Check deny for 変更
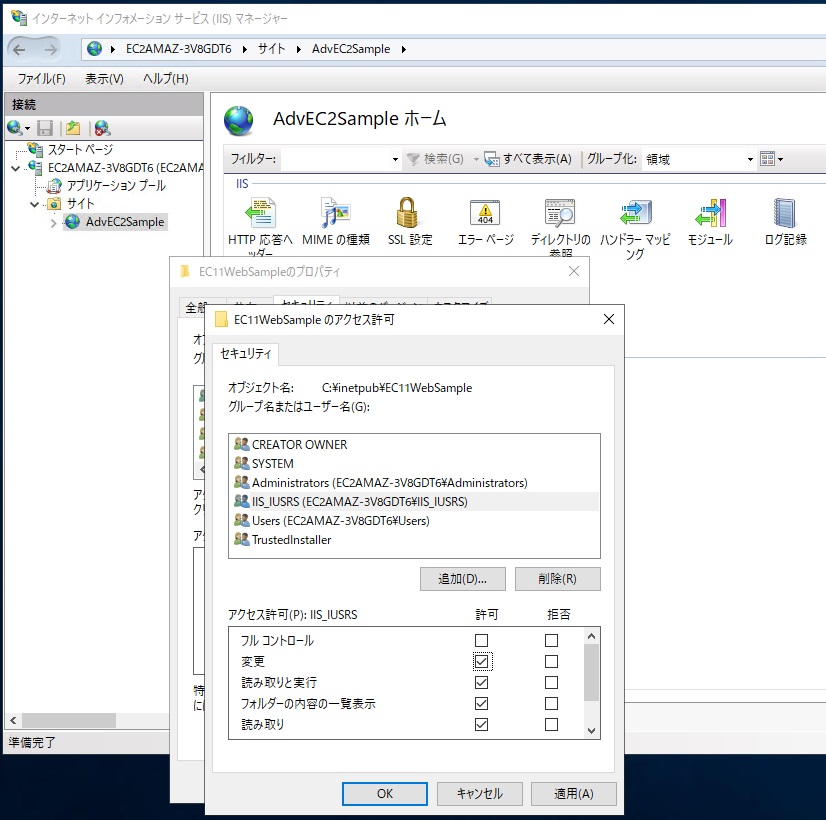Viewport: 826px width, 820px height. (x=552, y=661)
